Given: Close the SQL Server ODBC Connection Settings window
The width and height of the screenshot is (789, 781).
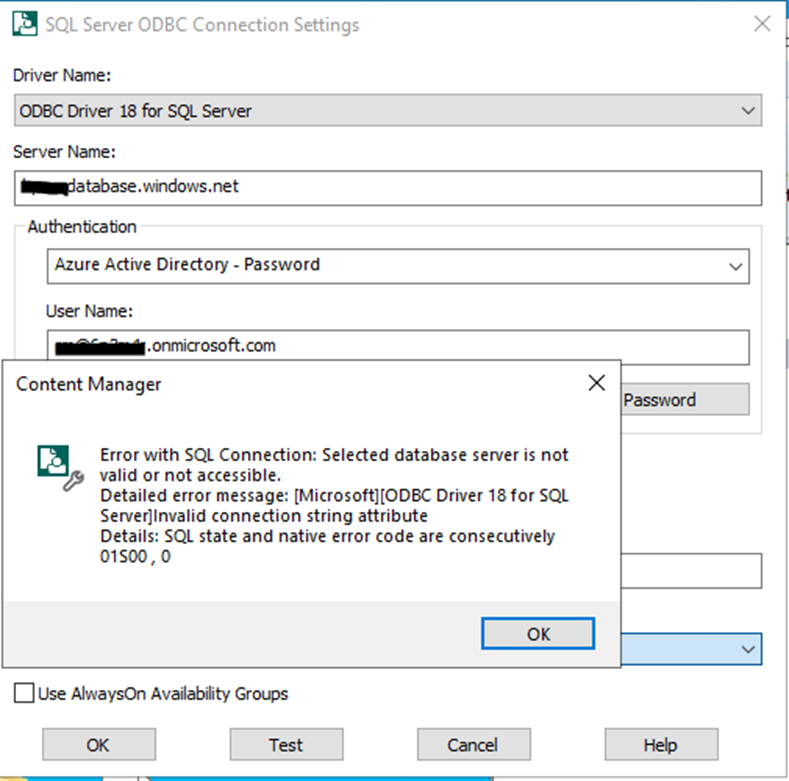Looking at the screenshot, I should [761, 24].
